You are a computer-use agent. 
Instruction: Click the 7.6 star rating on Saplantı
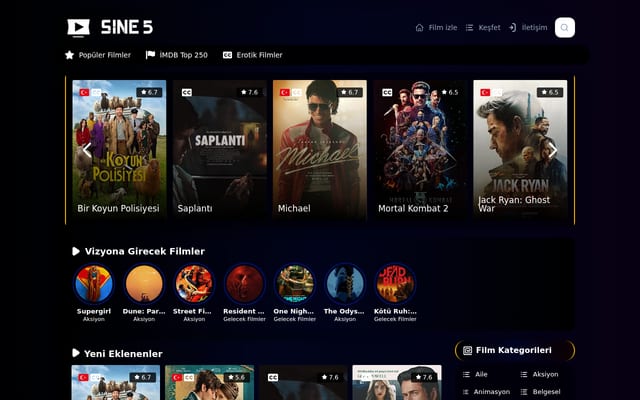coord(249,92)
